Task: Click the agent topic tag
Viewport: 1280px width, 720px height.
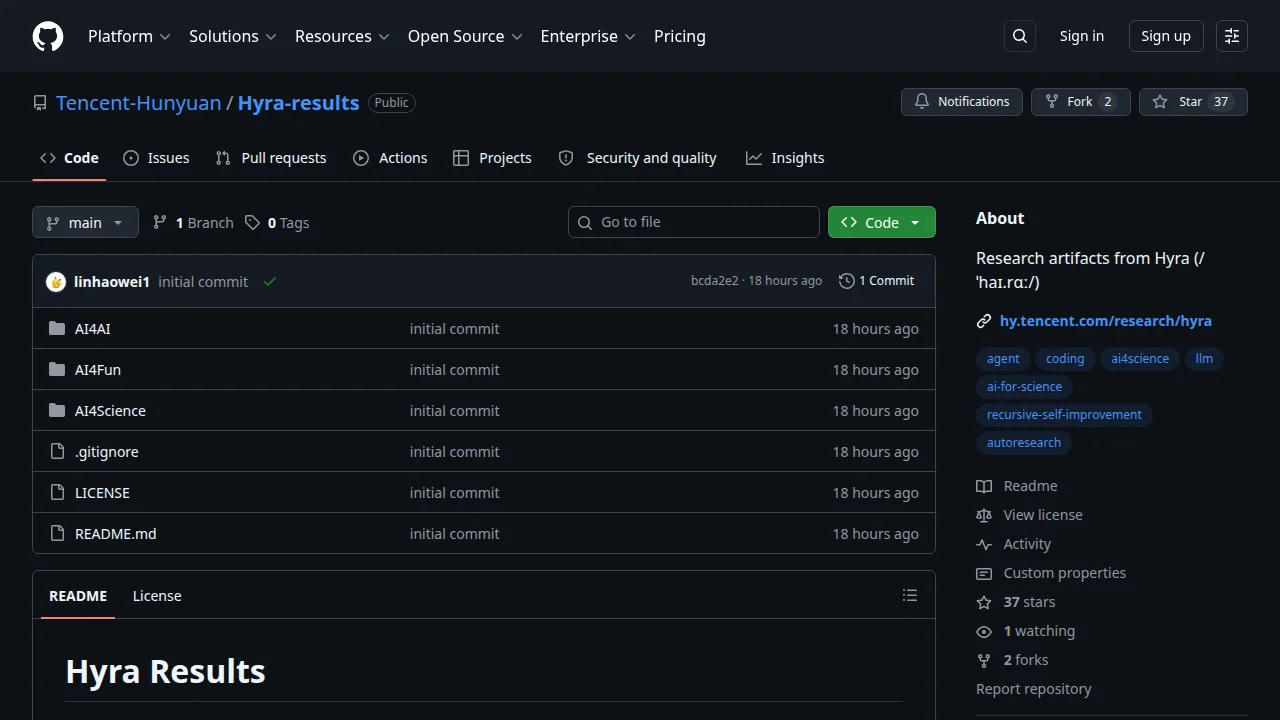Action: pos(1003,359)
